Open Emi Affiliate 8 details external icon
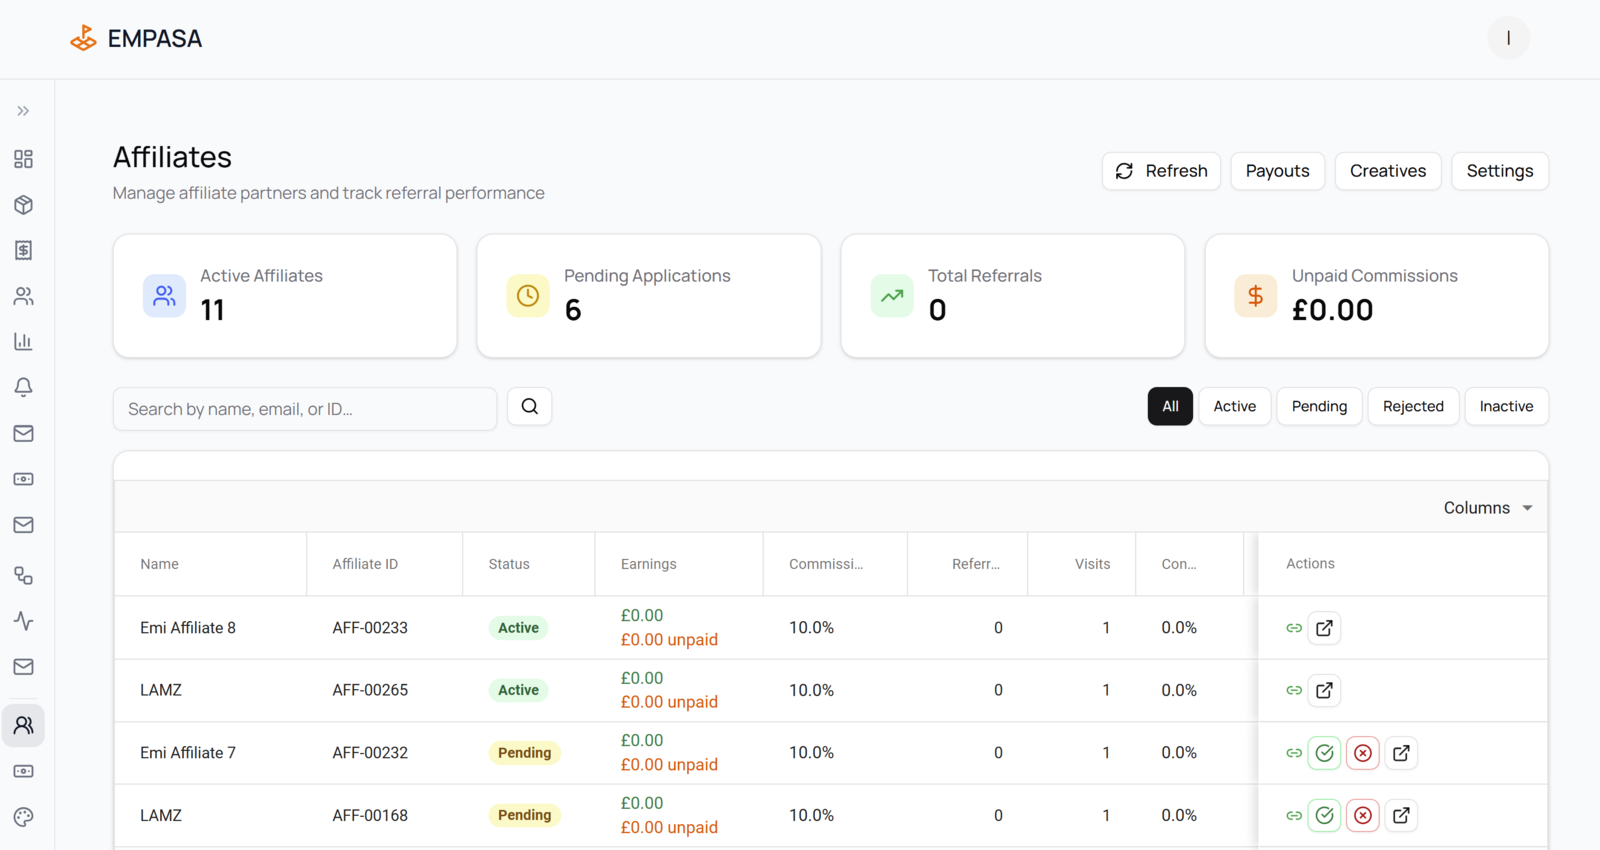The height and width of the screenshot is (850, 1600). point(1324,628)
